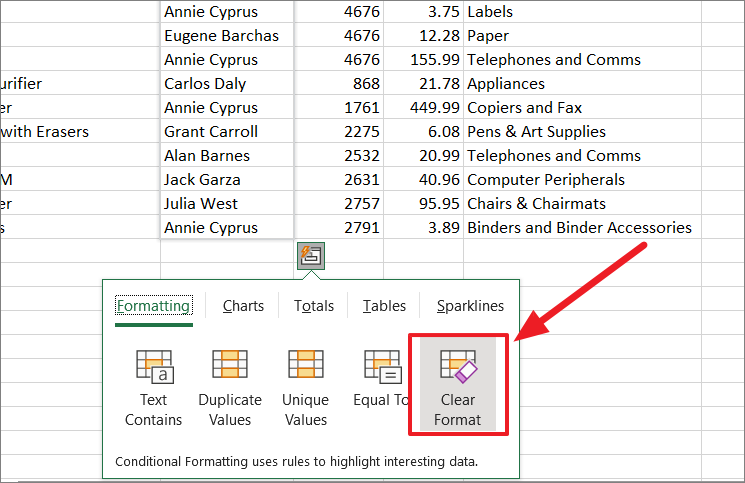Select the Pens & Art Supplies cell
This screenshot has height=483, width=745.
(x=582, y=132)
